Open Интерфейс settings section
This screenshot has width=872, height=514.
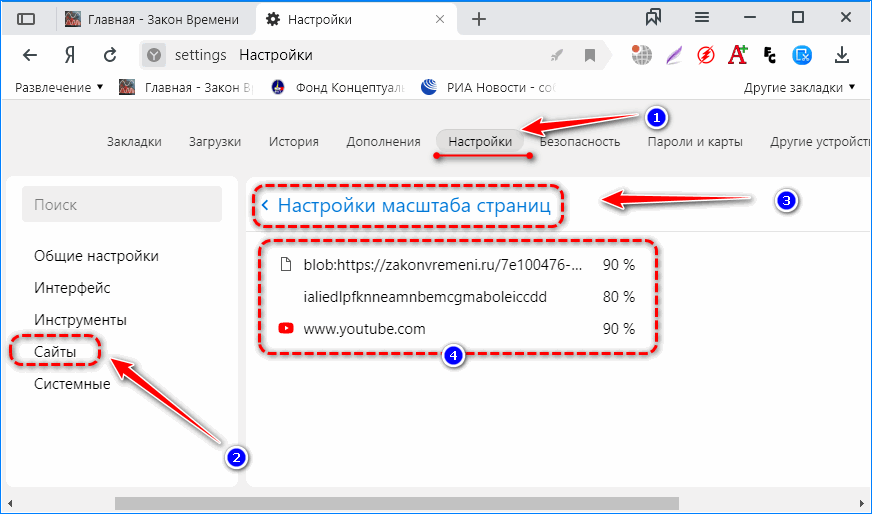tap(71, 288)
